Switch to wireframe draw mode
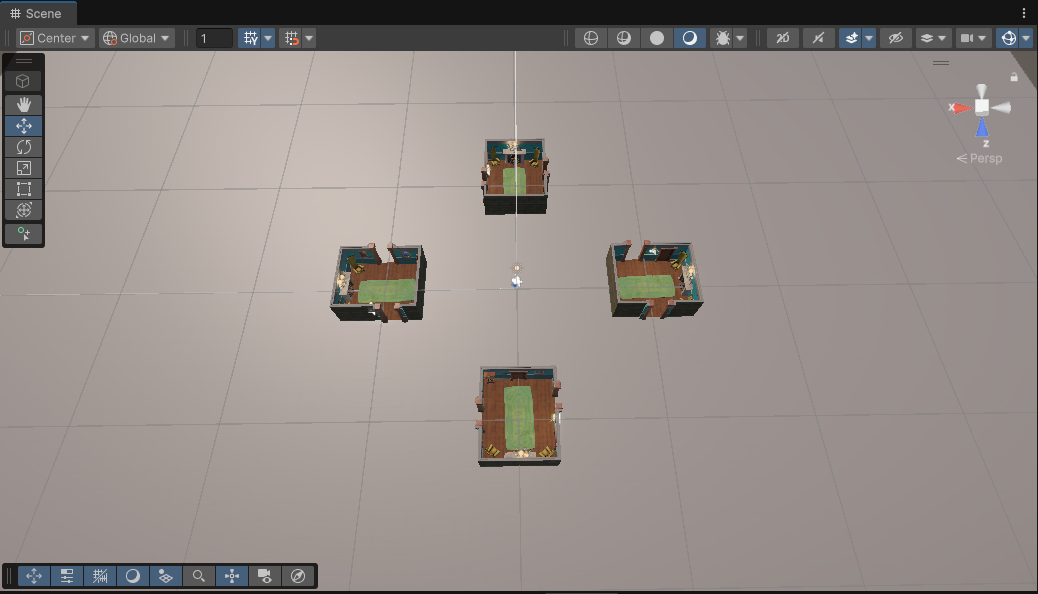Viewport: 1038px width, 594px height. [591, 38]
